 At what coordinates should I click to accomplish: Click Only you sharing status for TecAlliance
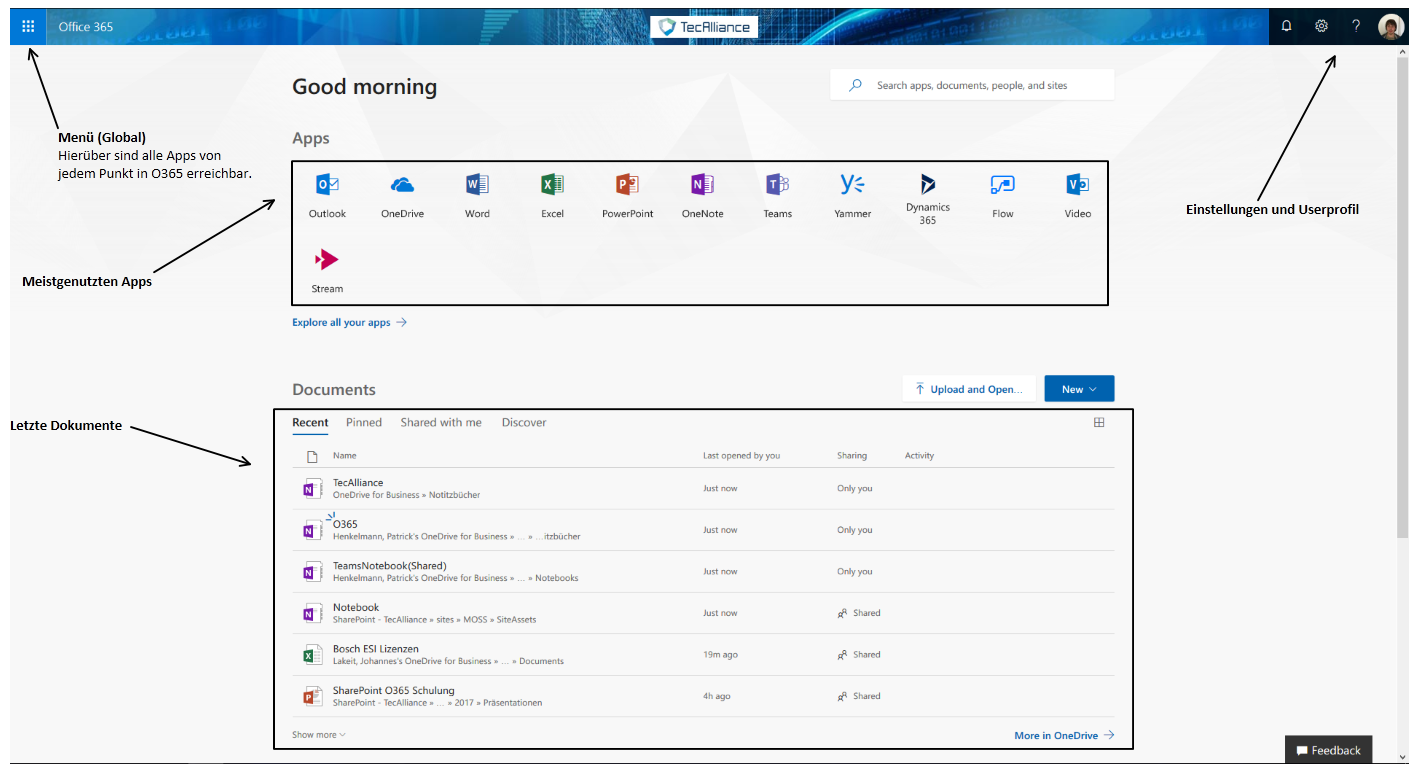tap(854, 489)
